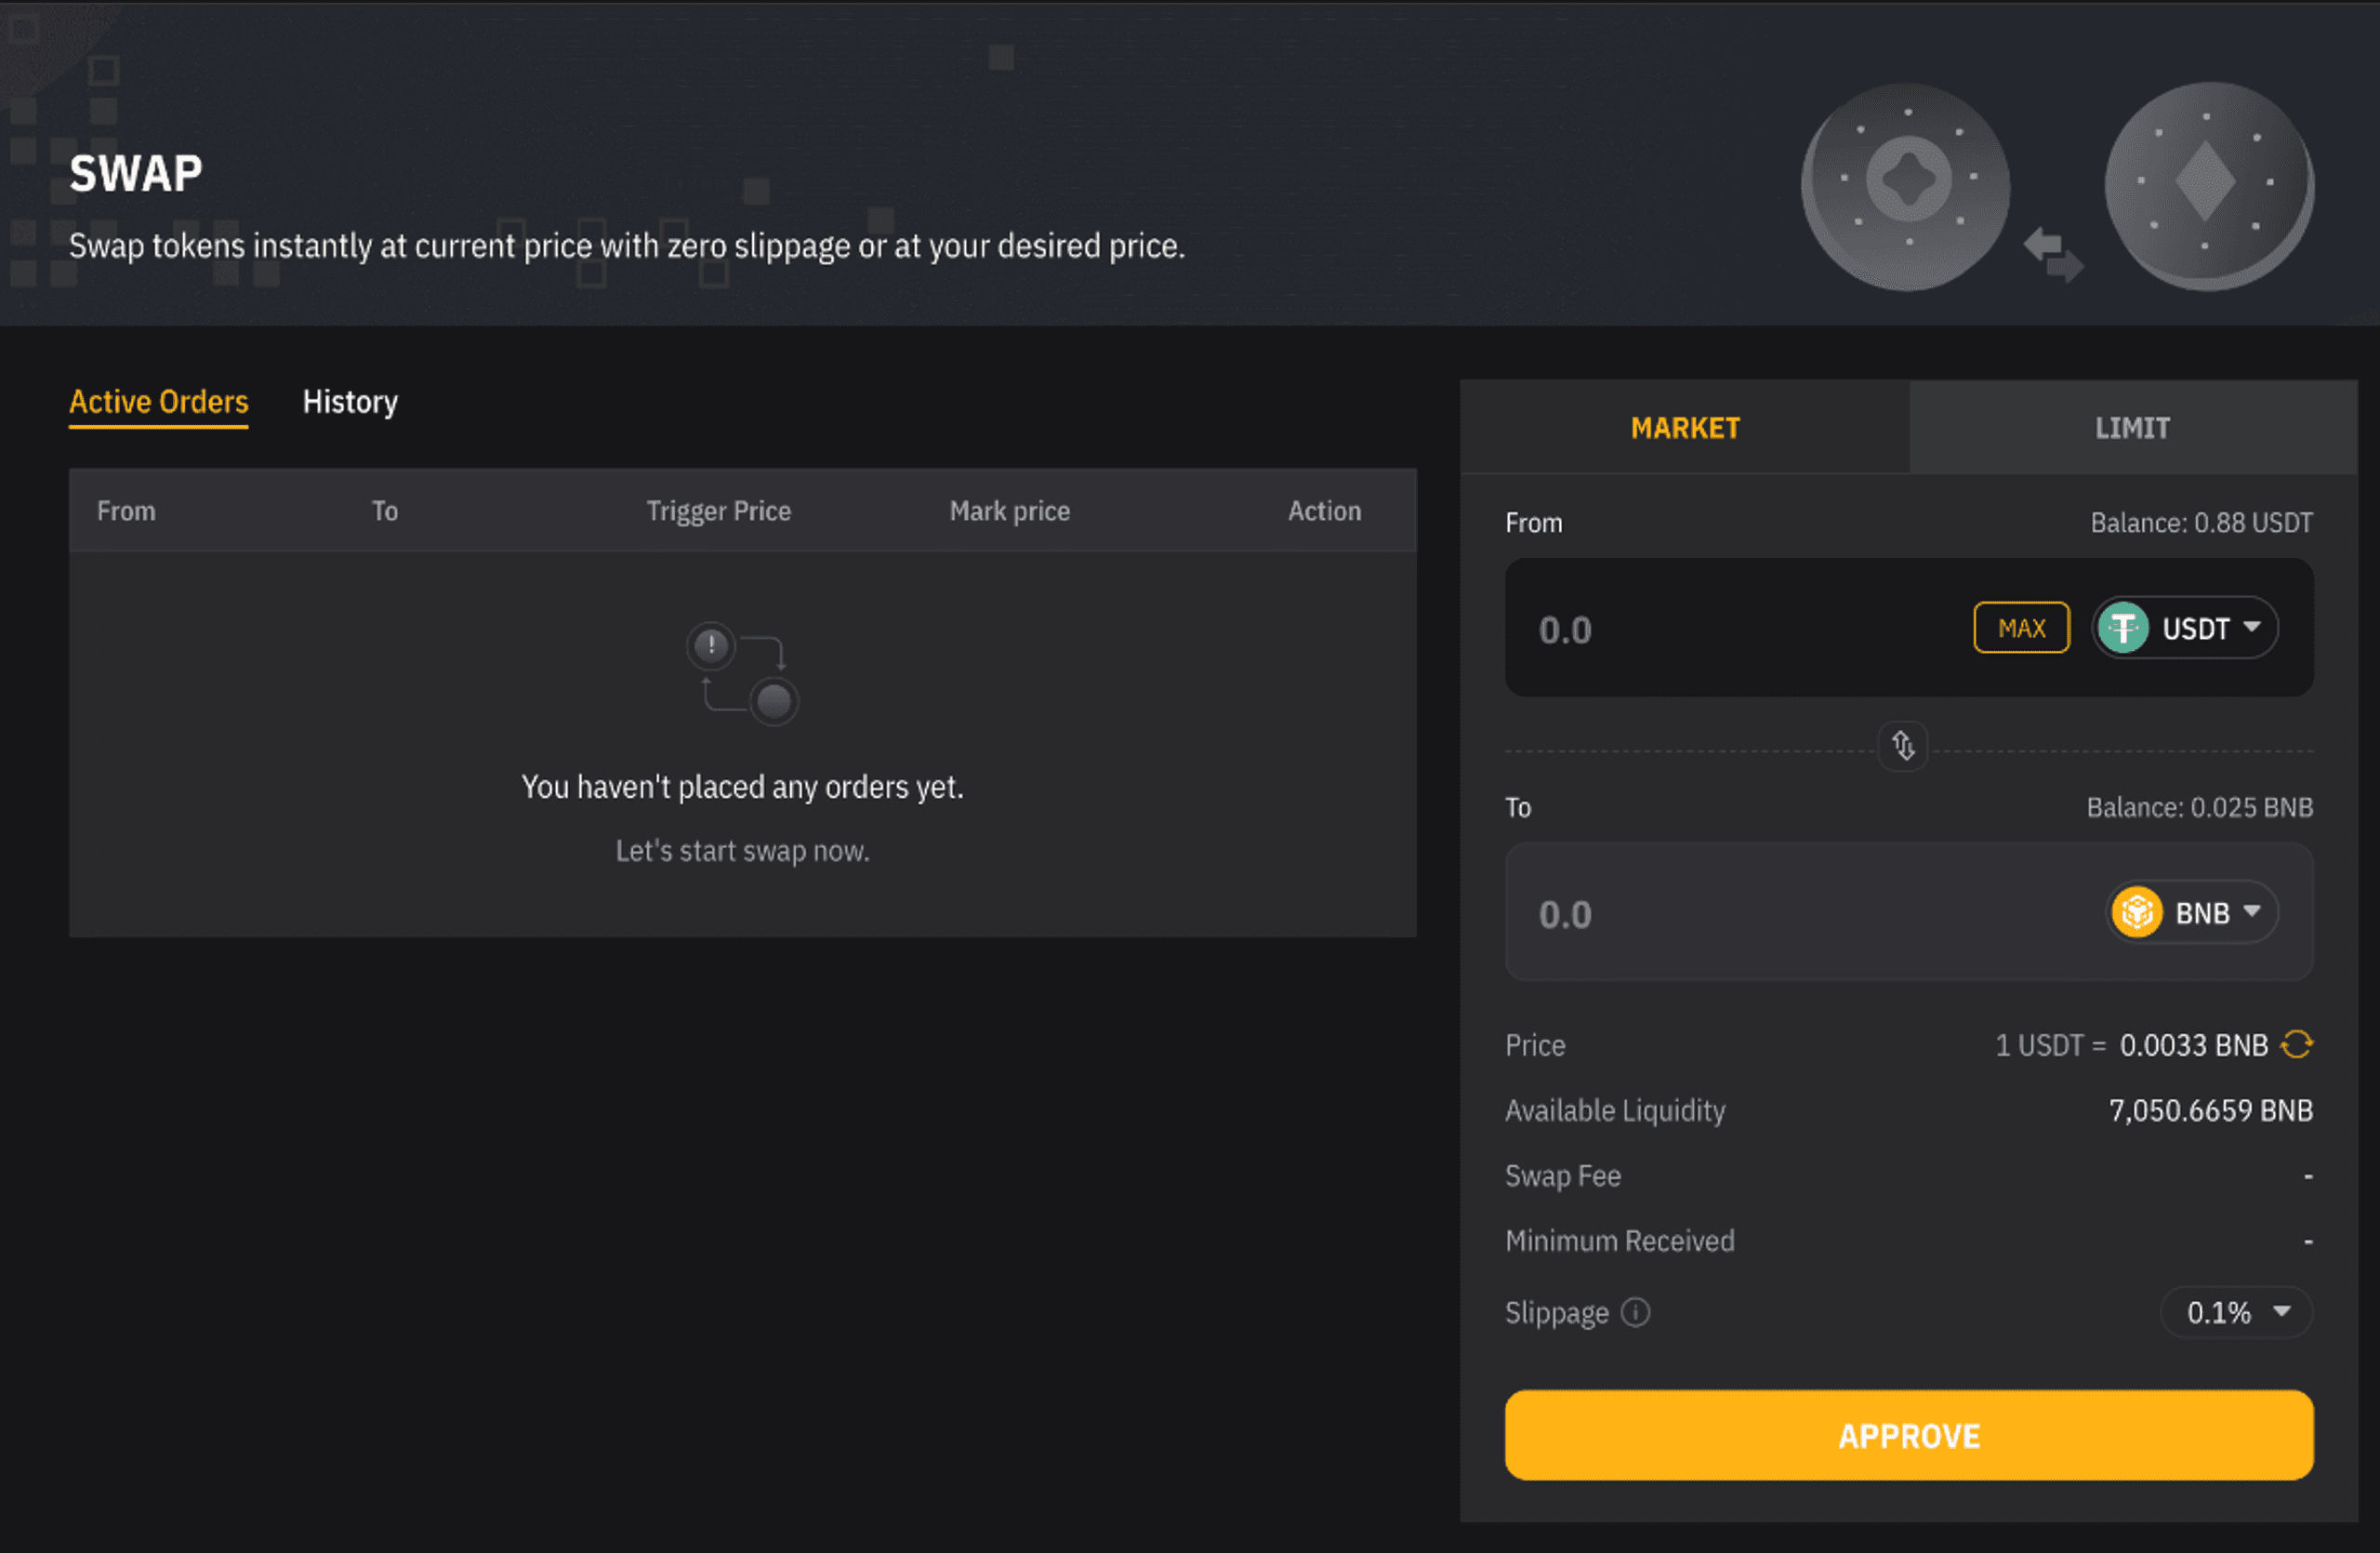Image resolution: width=2380 pixels, height=1553 pixels.
Task: Click the swap direction arrow icon
Action: point(1903,744)
